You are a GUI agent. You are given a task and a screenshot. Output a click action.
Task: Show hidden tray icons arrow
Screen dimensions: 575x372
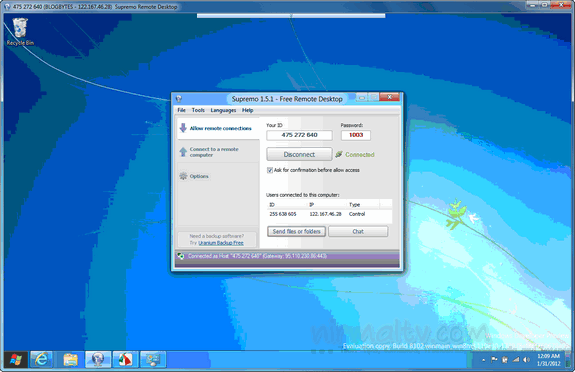point(484,360)
